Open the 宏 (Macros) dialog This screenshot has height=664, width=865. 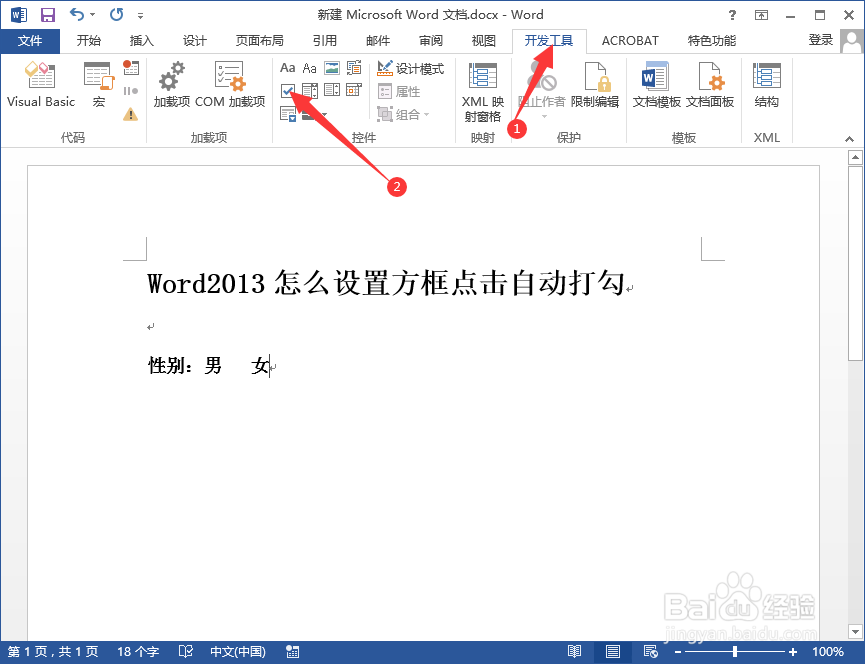pyautogui.click(x=99, y=84)
